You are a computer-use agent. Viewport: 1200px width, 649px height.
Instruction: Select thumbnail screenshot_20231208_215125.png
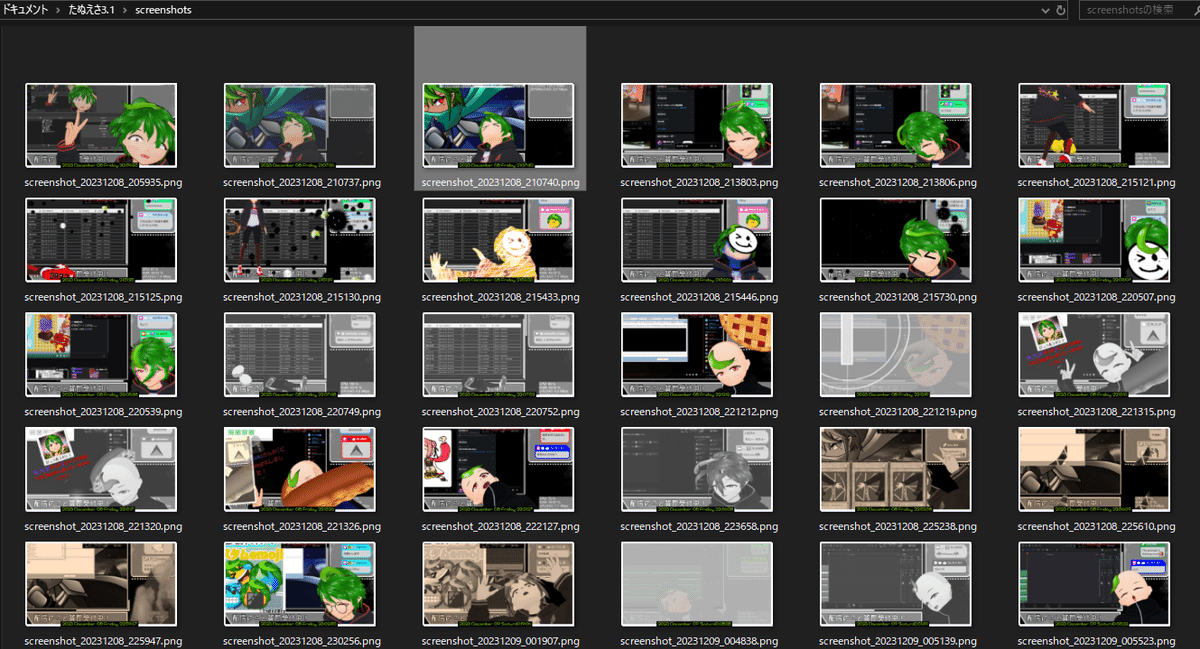pyautogui.click(x=101, y=240)
